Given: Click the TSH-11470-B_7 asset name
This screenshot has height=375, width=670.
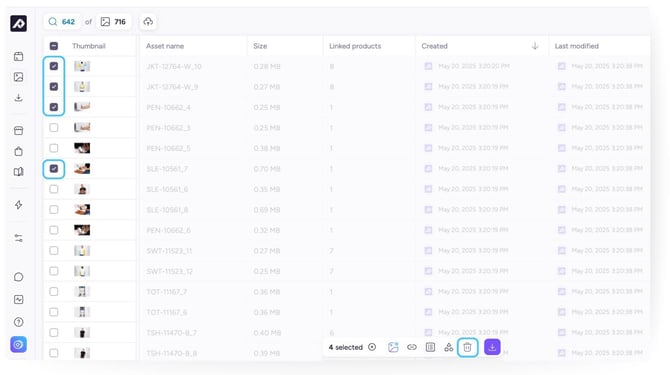Looking at the screenshot, I should (171, 333).
